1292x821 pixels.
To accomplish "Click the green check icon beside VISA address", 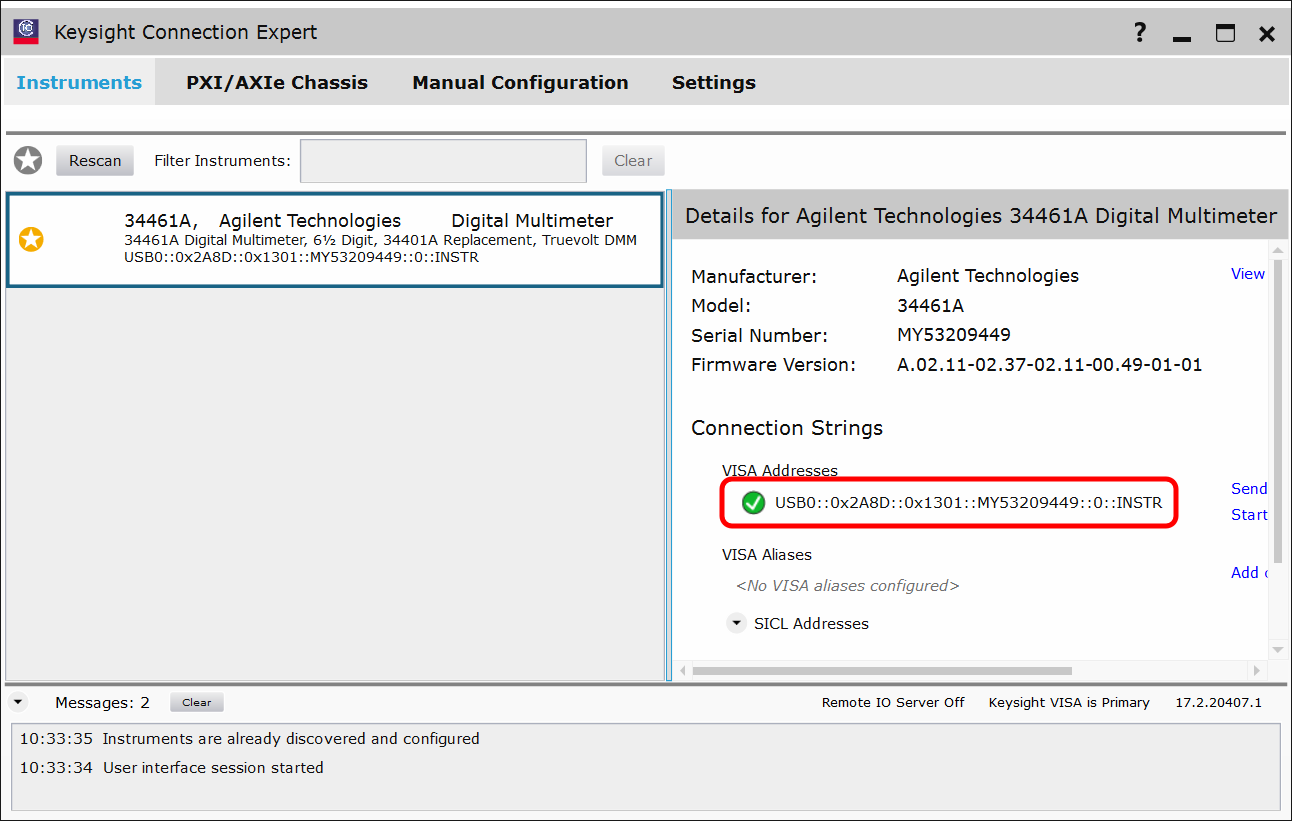I will [753, 503].
